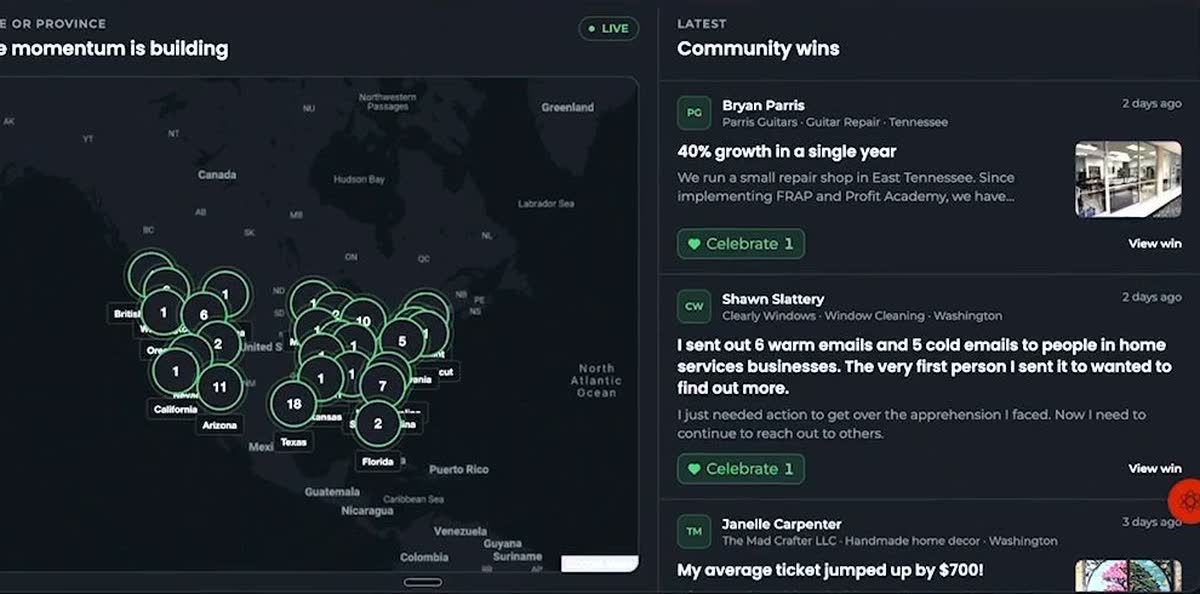Click the '2 days ago' timestamp on Bryan's post
This screenshot has height=594, width=1200.
pyautogui.click(x=1151, y=104)
